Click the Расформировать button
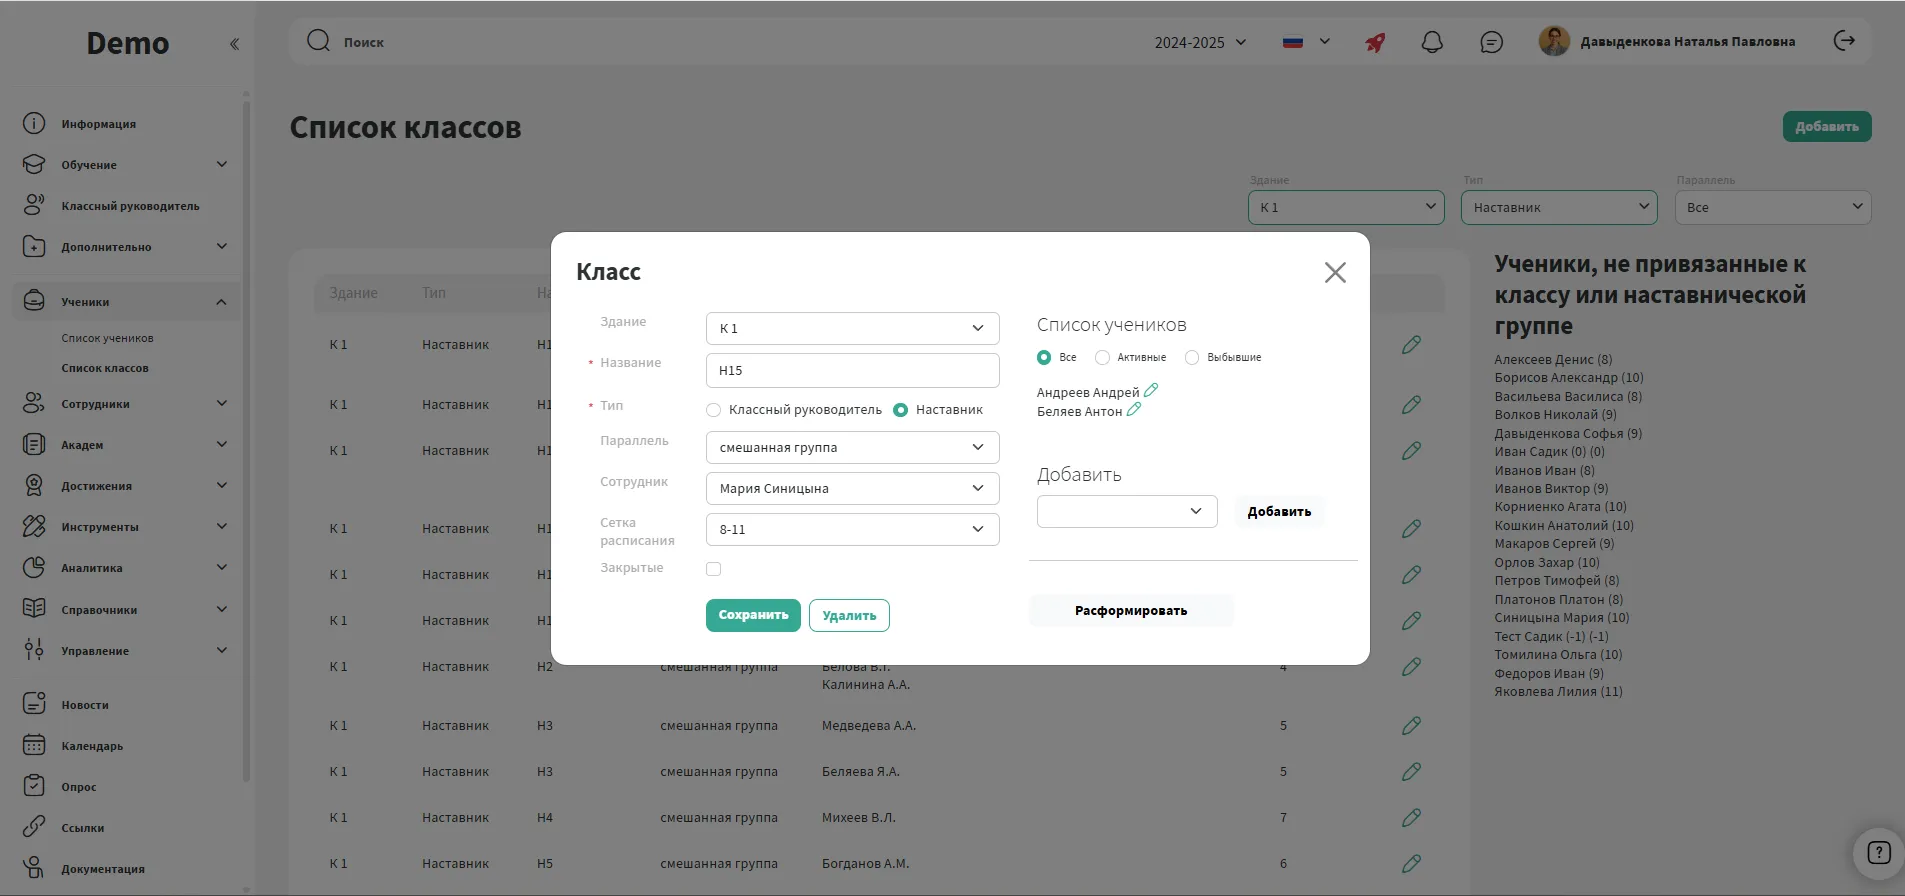1905x896 pixels. (1131, 611)
